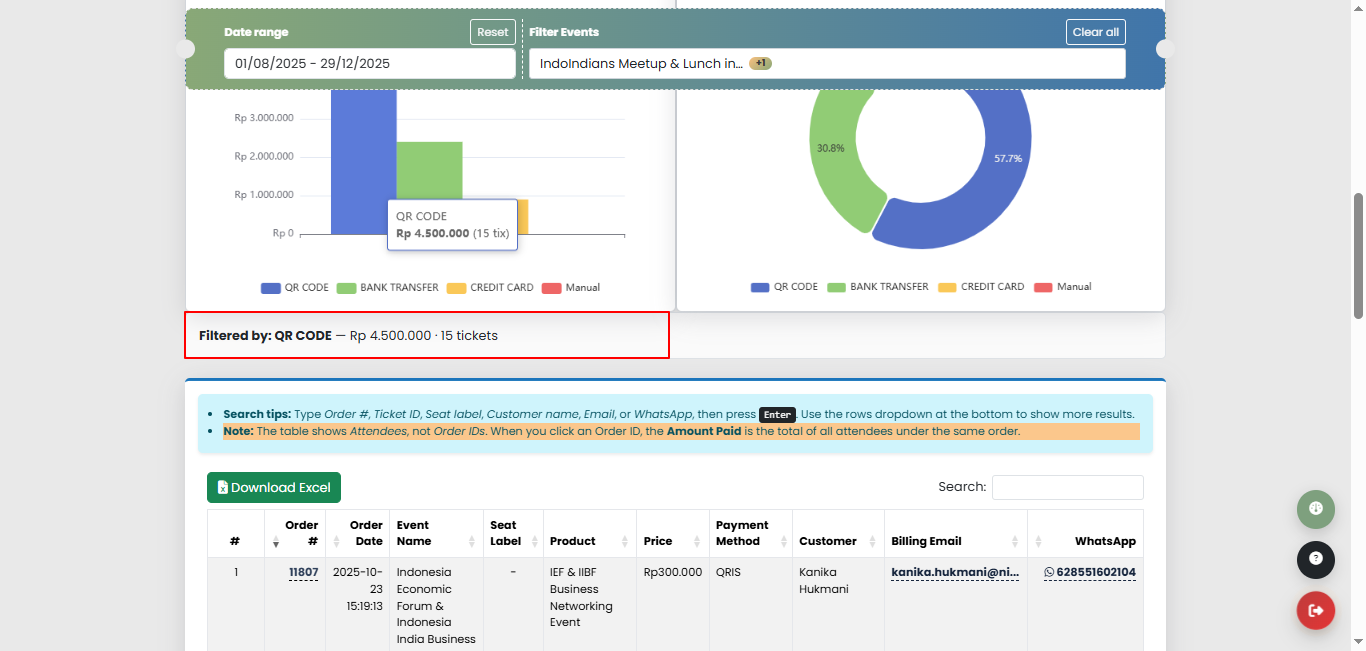
Task: Sort by Payment Method column header
Action: pos(742,533)
